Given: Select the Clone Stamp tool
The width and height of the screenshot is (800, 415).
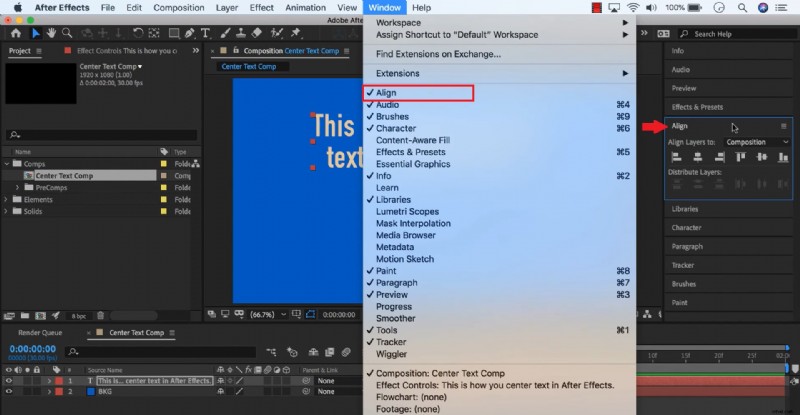Looking at the screenshot, I should coord(241,33).
